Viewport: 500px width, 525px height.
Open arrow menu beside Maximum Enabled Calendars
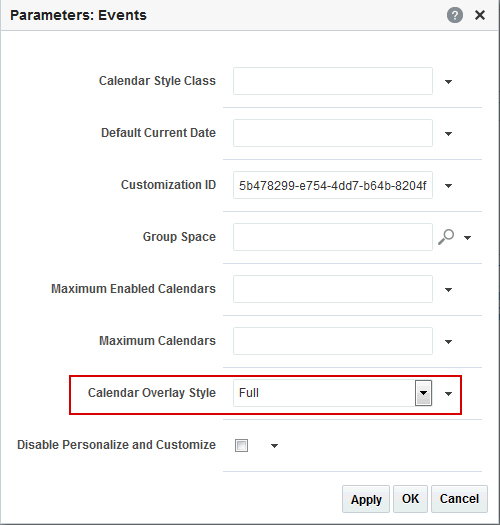[x=448, y=290]
